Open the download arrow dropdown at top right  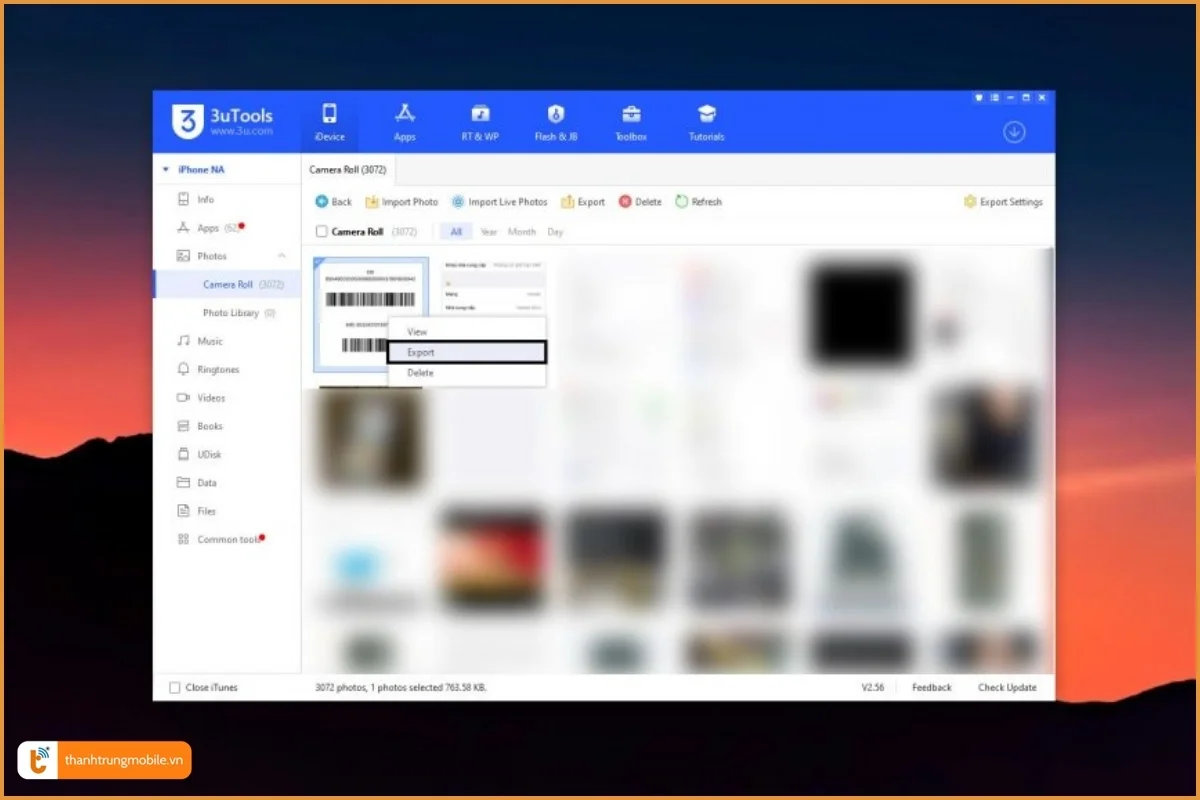tap(1014, 131)
